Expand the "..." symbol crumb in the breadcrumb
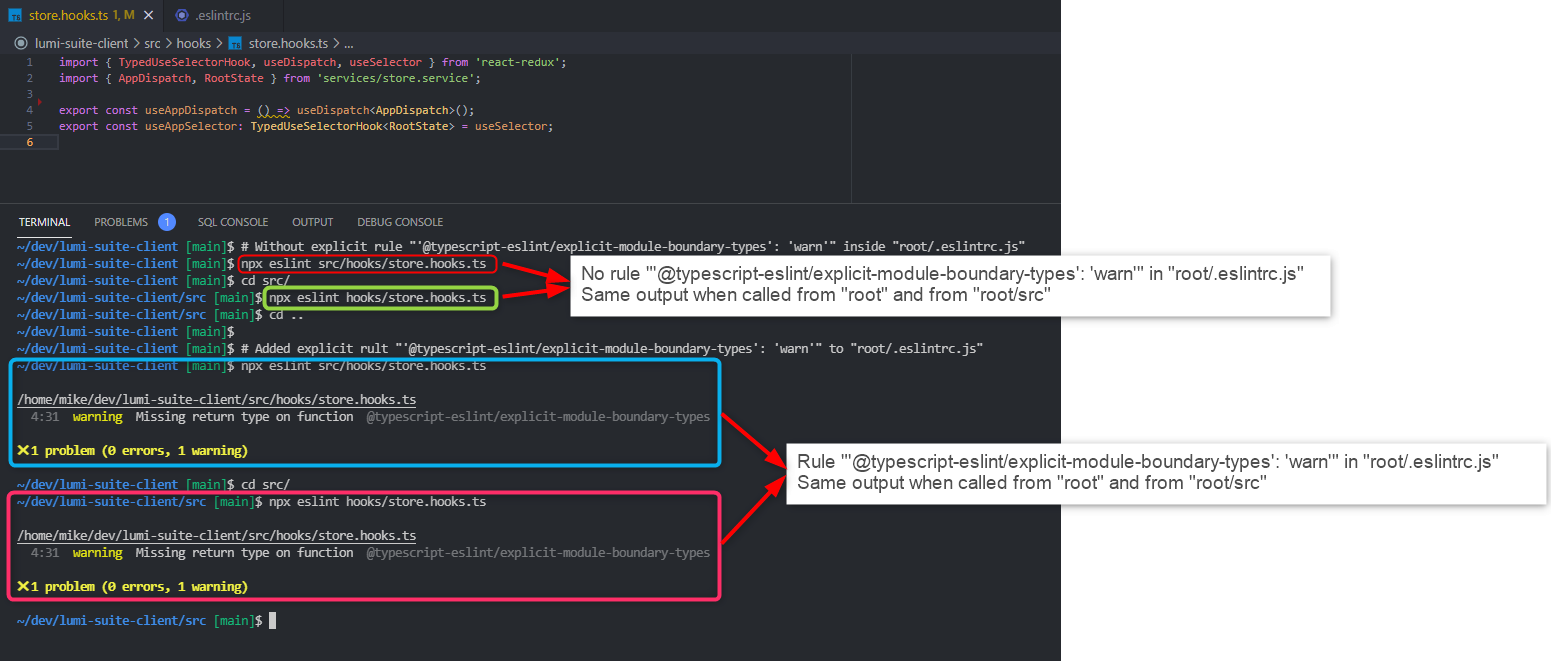The width and height of the screenshot is (1551, 661). coord(349,43)
